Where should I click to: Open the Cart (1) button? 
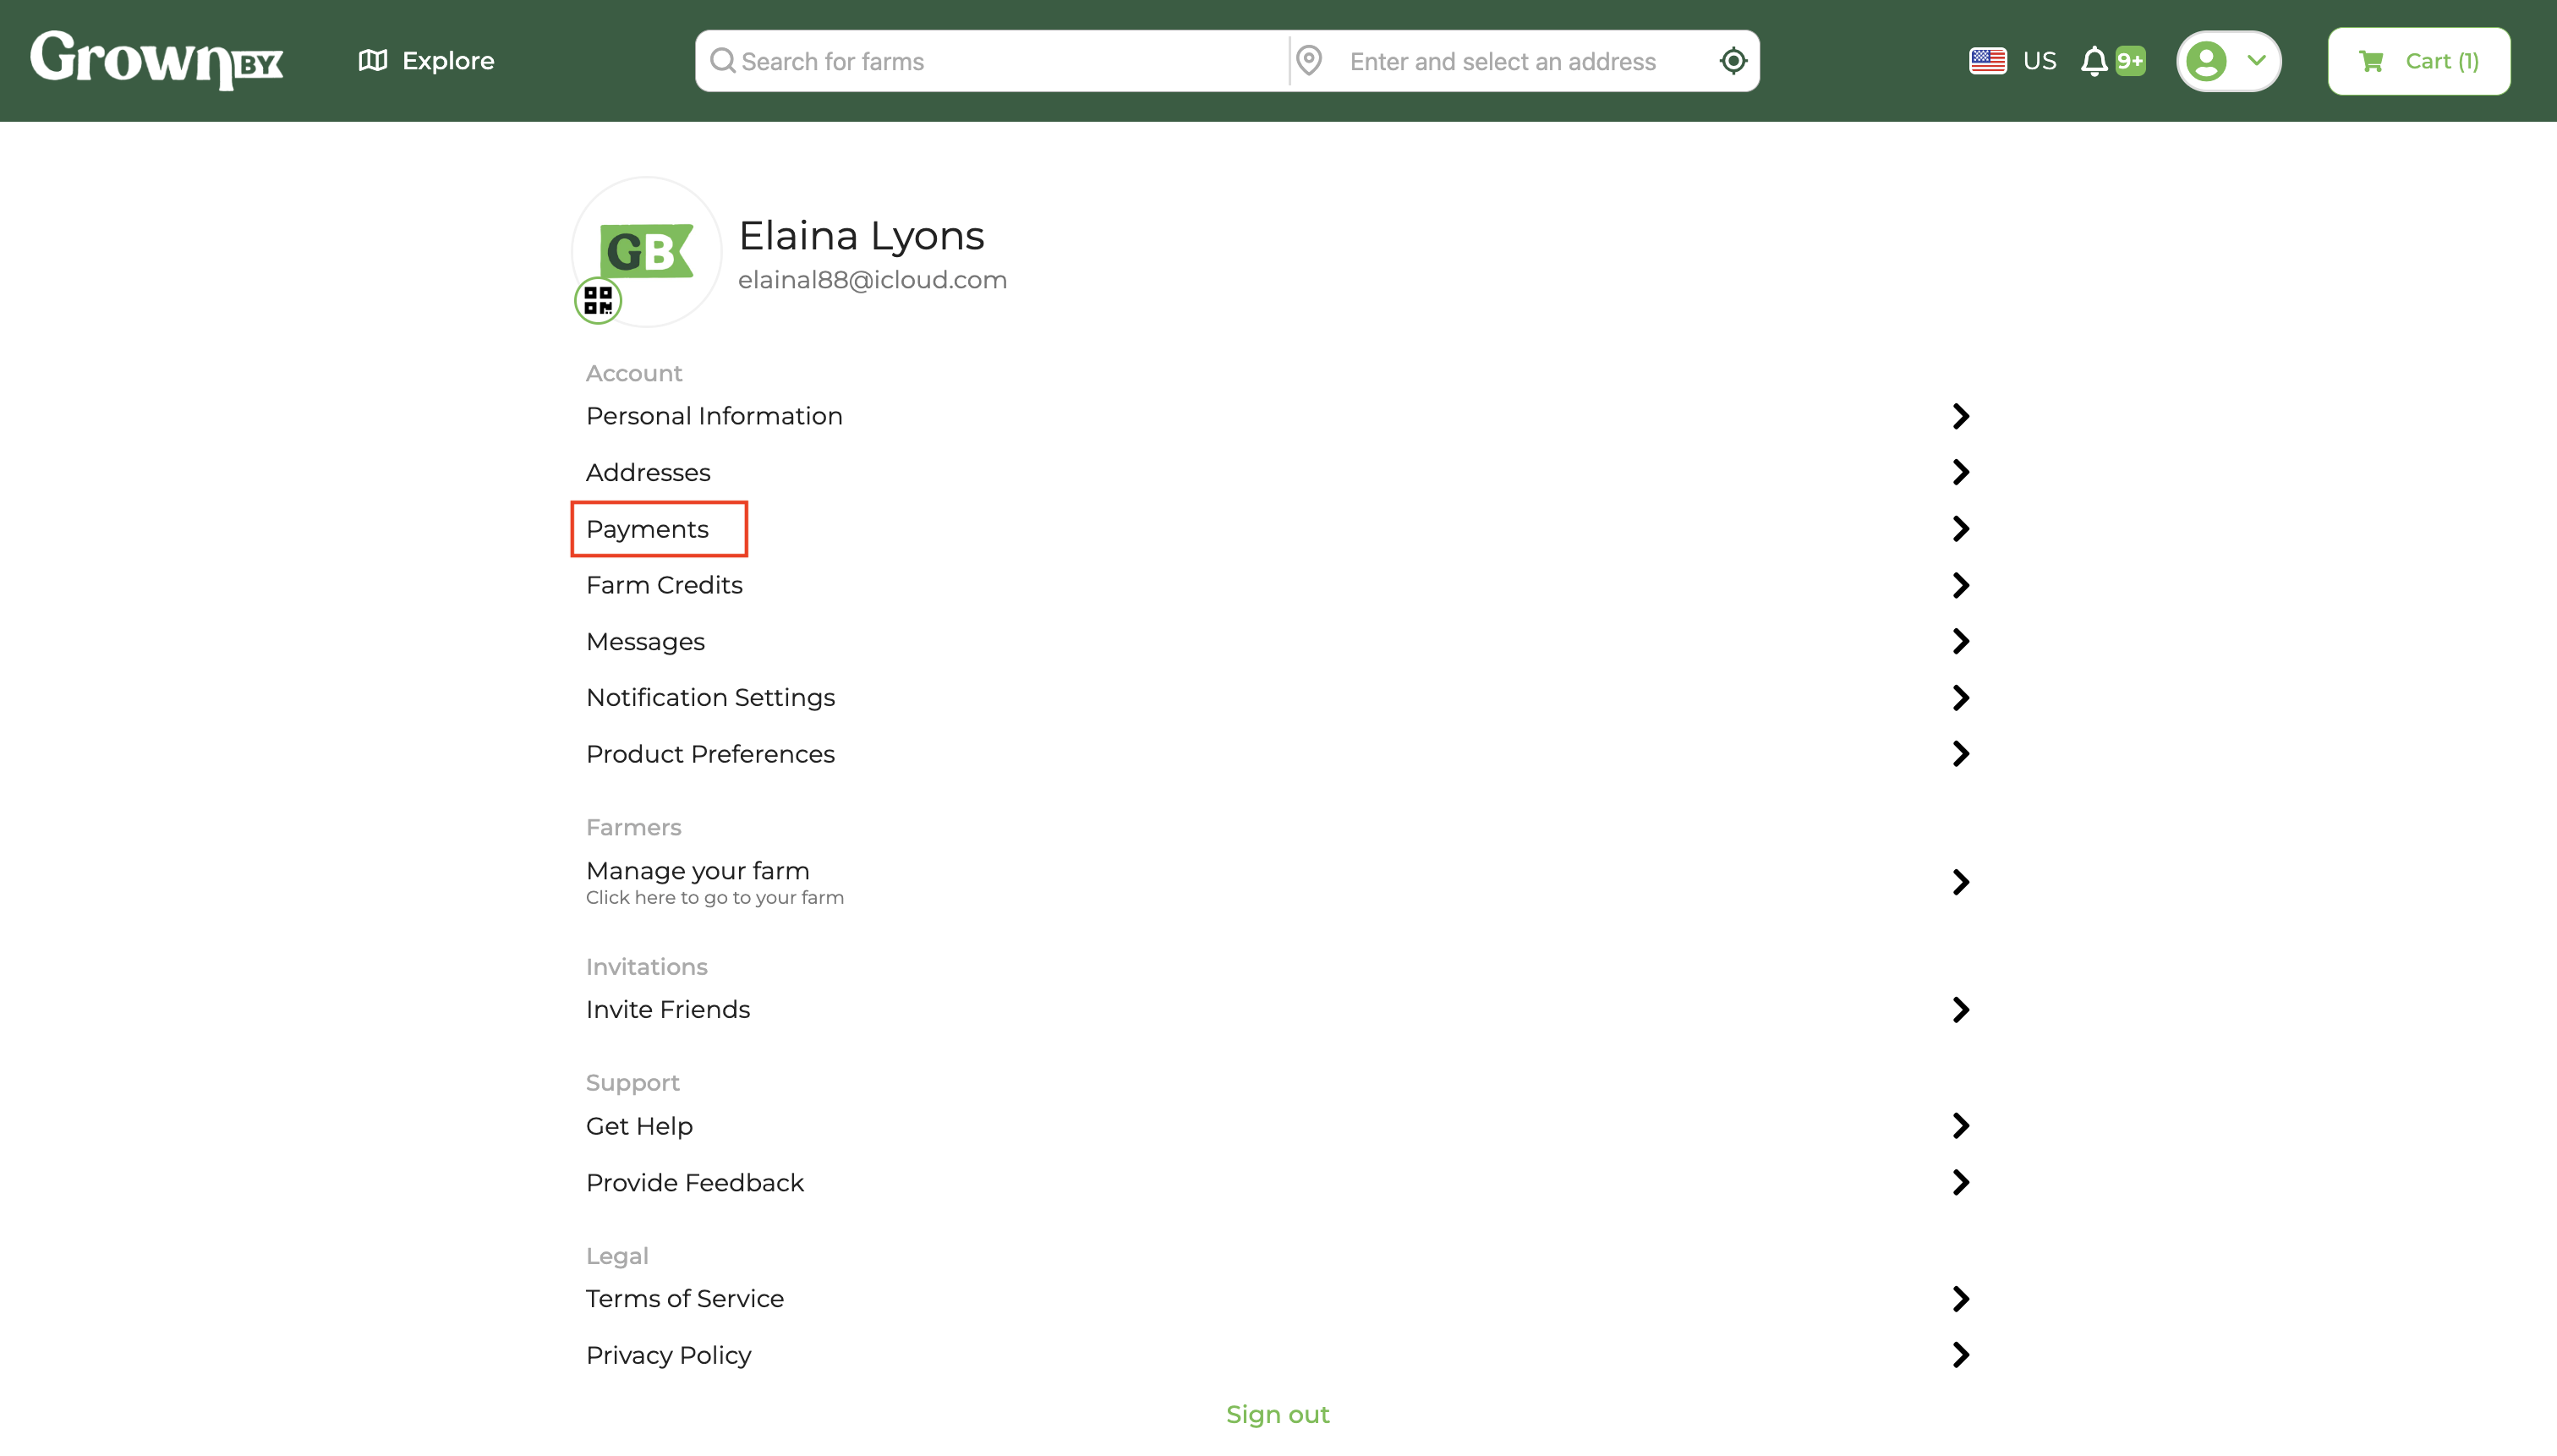pos(2418,61)
